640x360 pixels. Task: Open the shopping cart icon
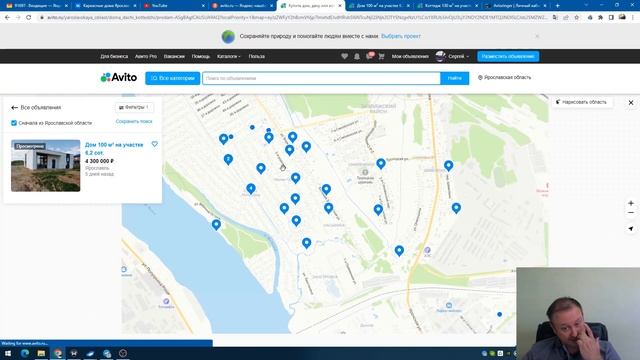click(381, 56)
